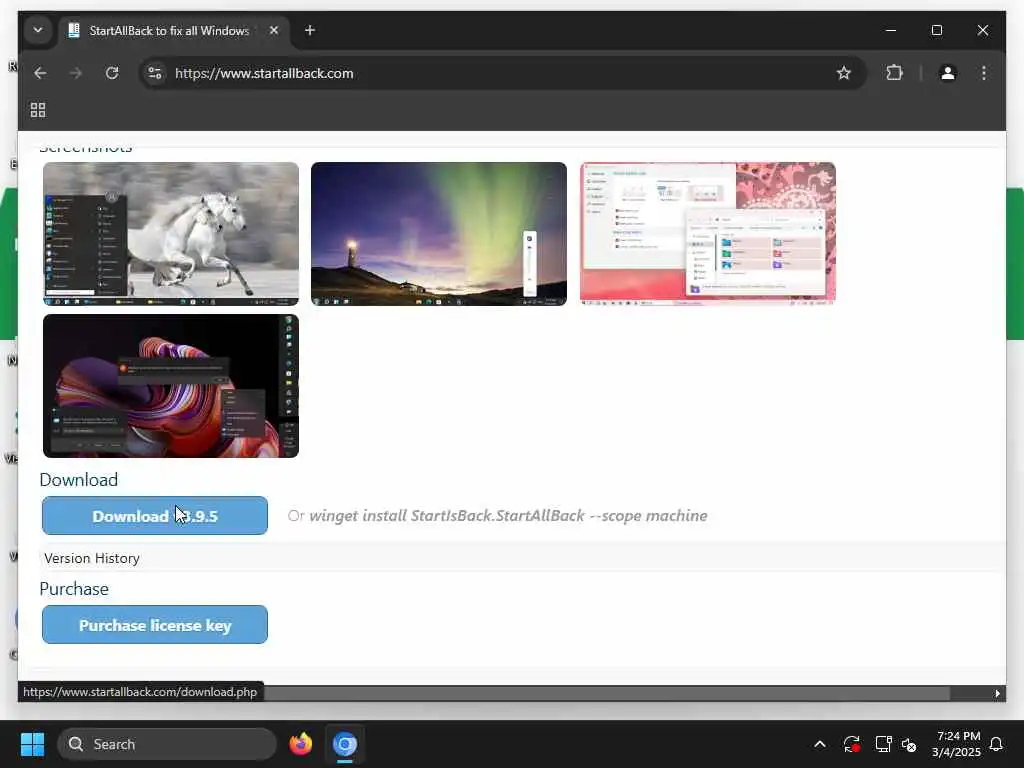1024x768 pixels.
Task: Click the winget install command text
Action: click(508, 516)
